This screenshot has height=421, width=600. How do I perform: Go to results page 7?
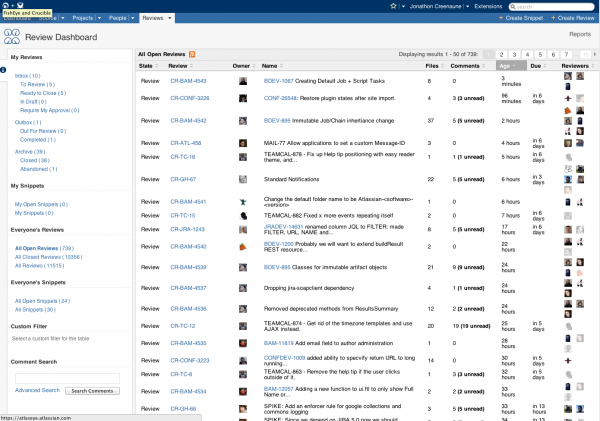tap(566, 54)
